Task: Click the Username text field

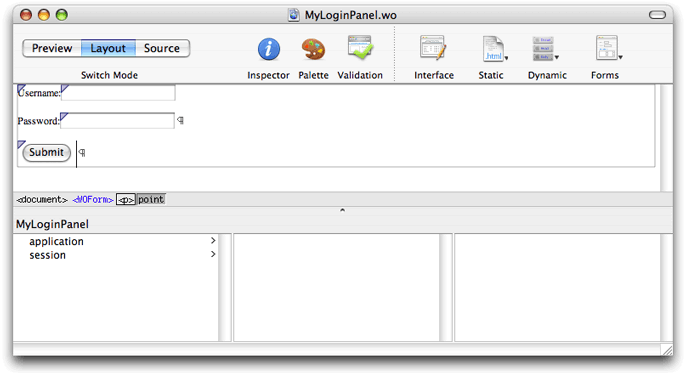Action: tap(118, 93)
